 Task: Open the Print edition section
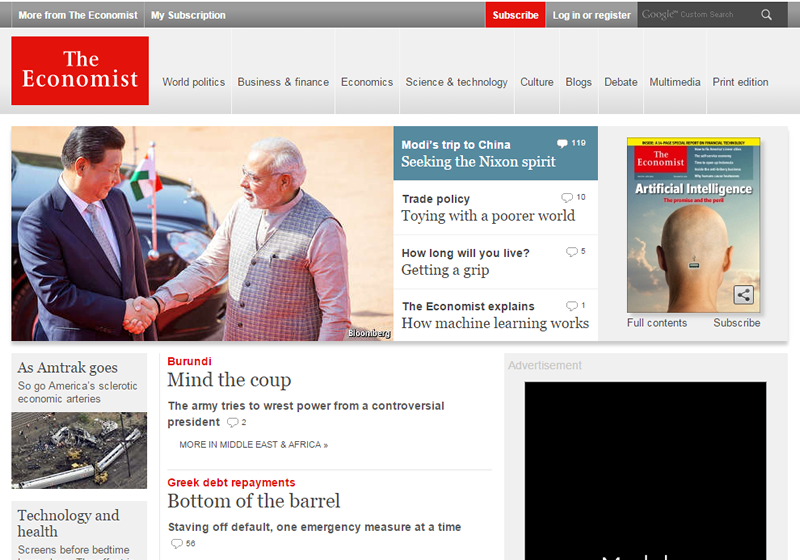[740, 82]
